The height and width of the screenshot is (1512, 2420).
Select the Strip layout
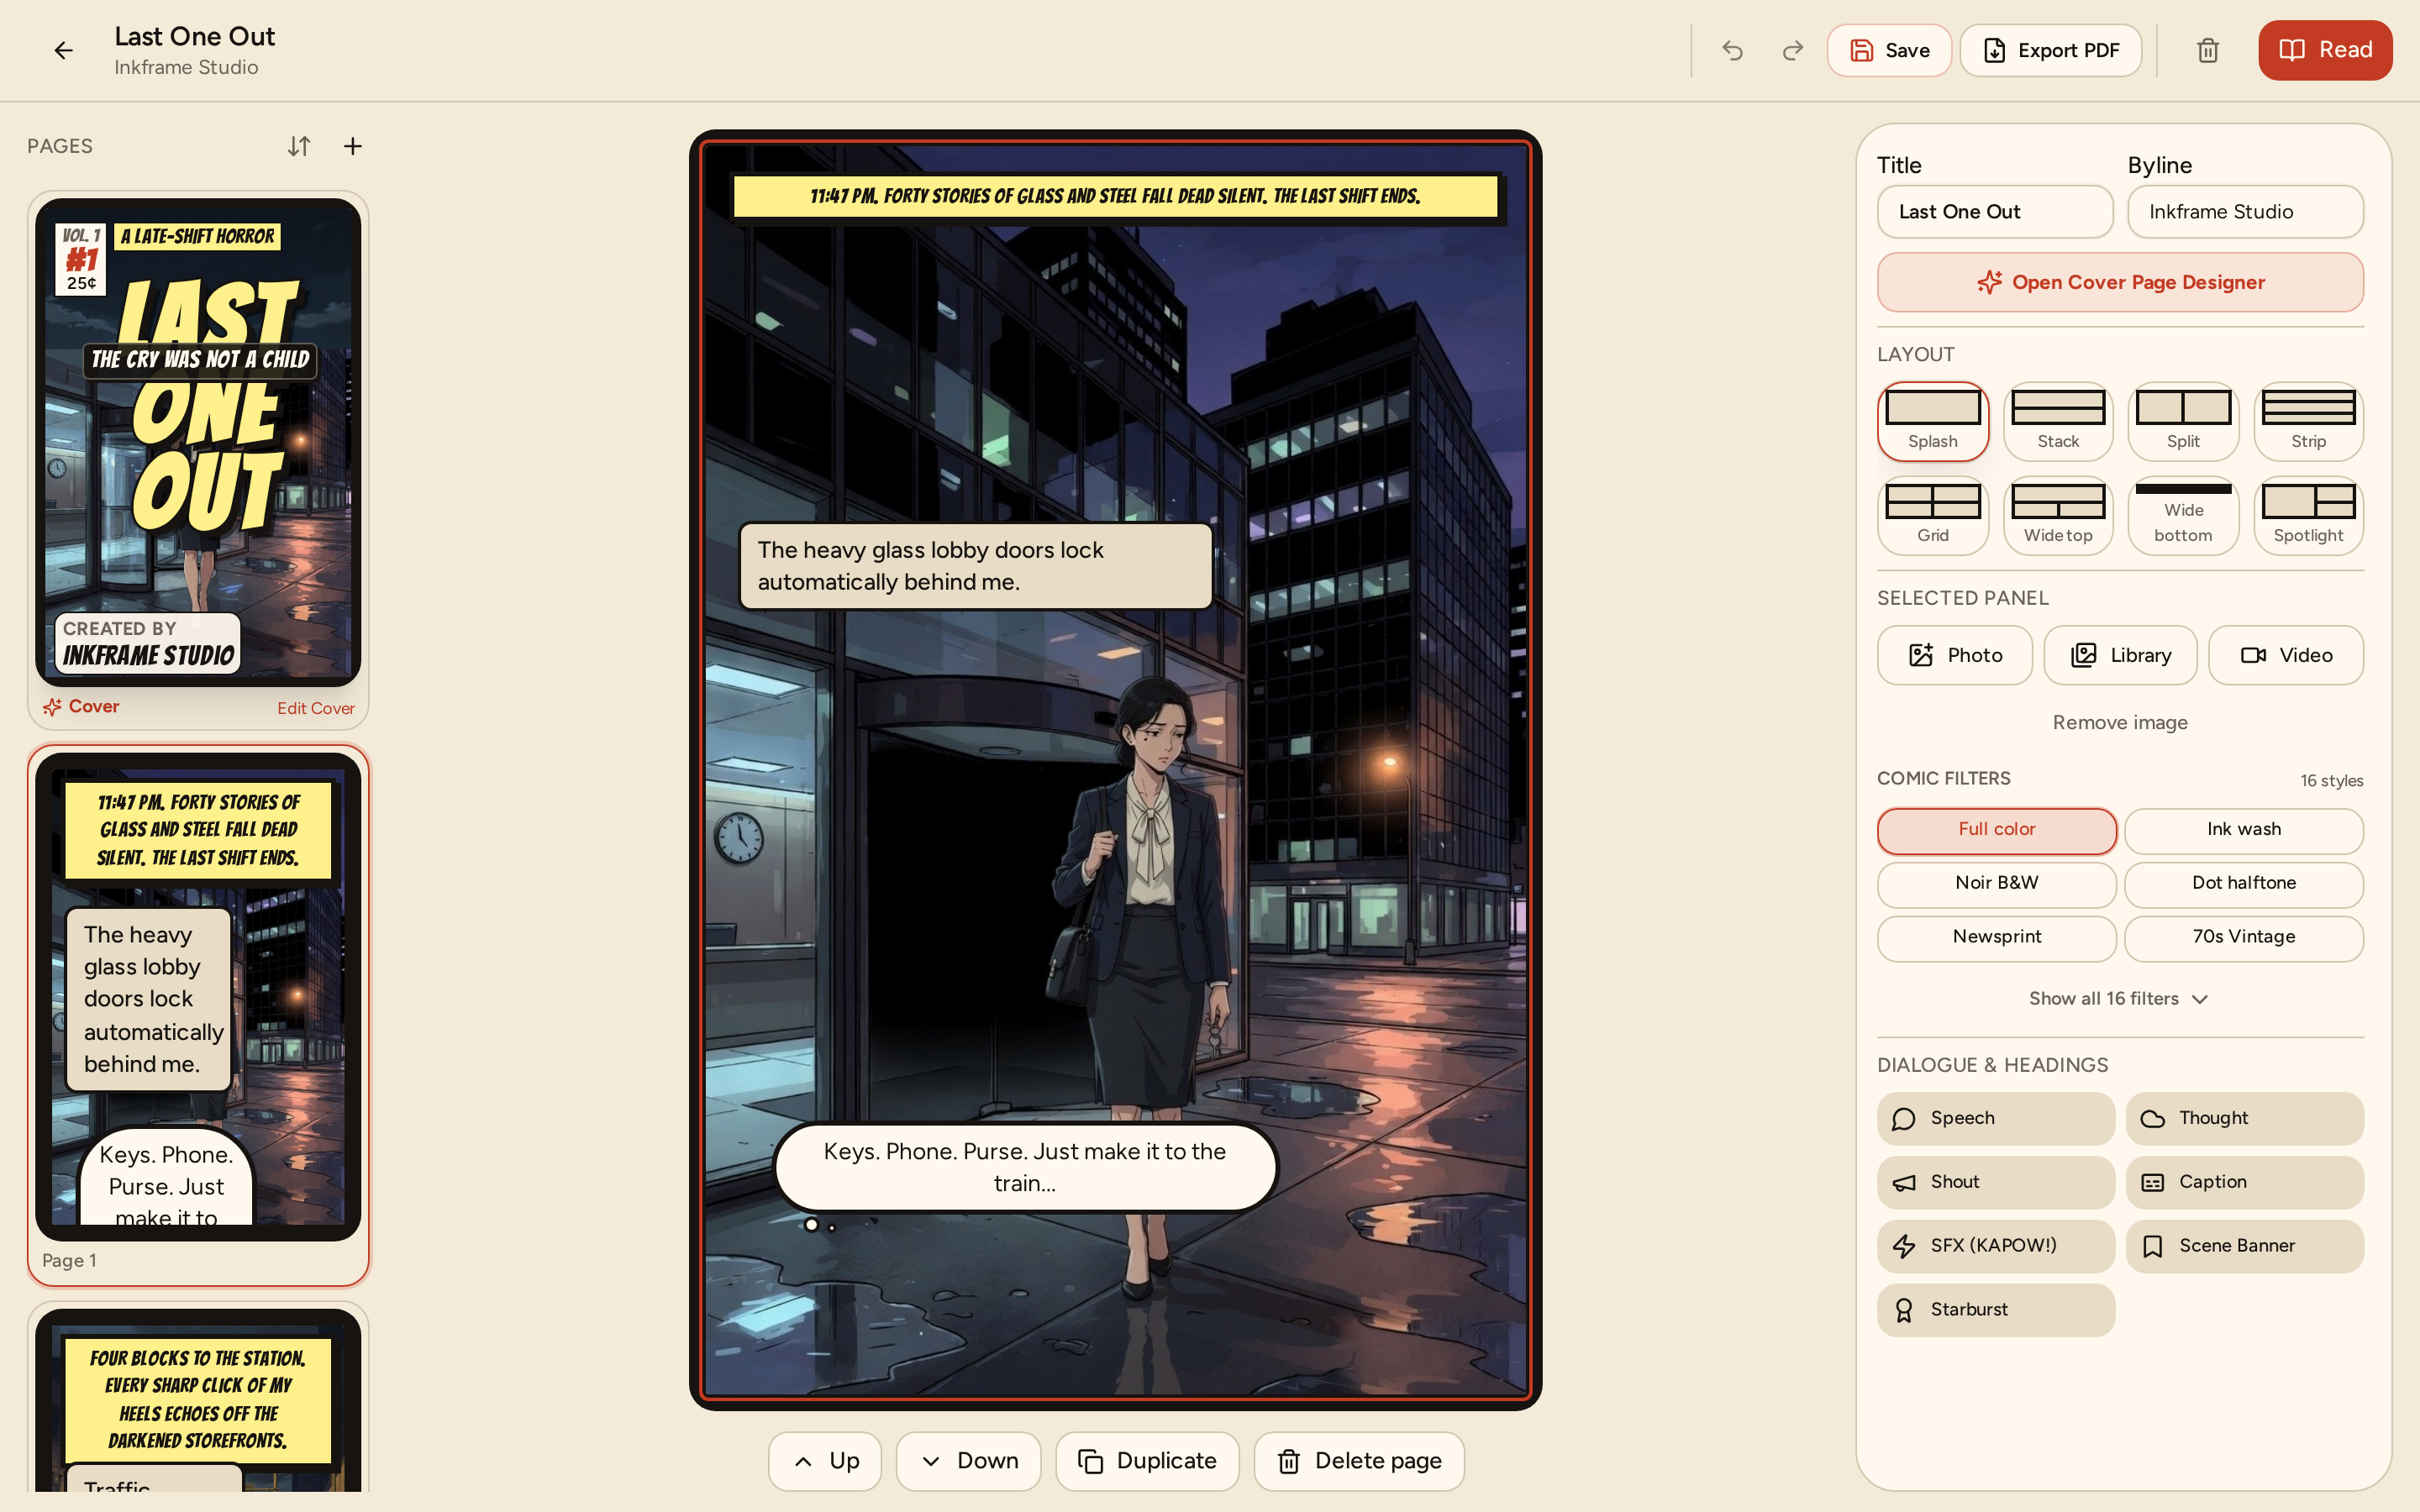coord(2308,421)
